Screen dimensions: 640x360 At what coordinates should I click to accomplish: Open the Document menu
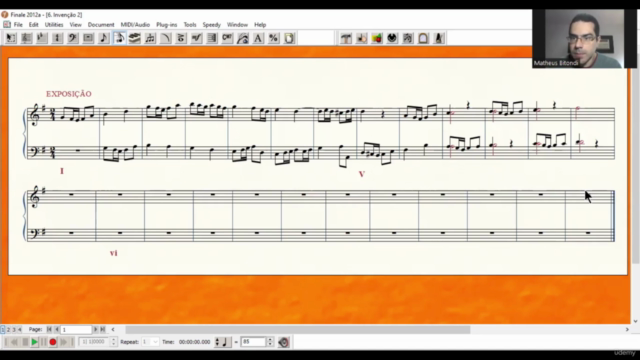[x=101, y=24]
